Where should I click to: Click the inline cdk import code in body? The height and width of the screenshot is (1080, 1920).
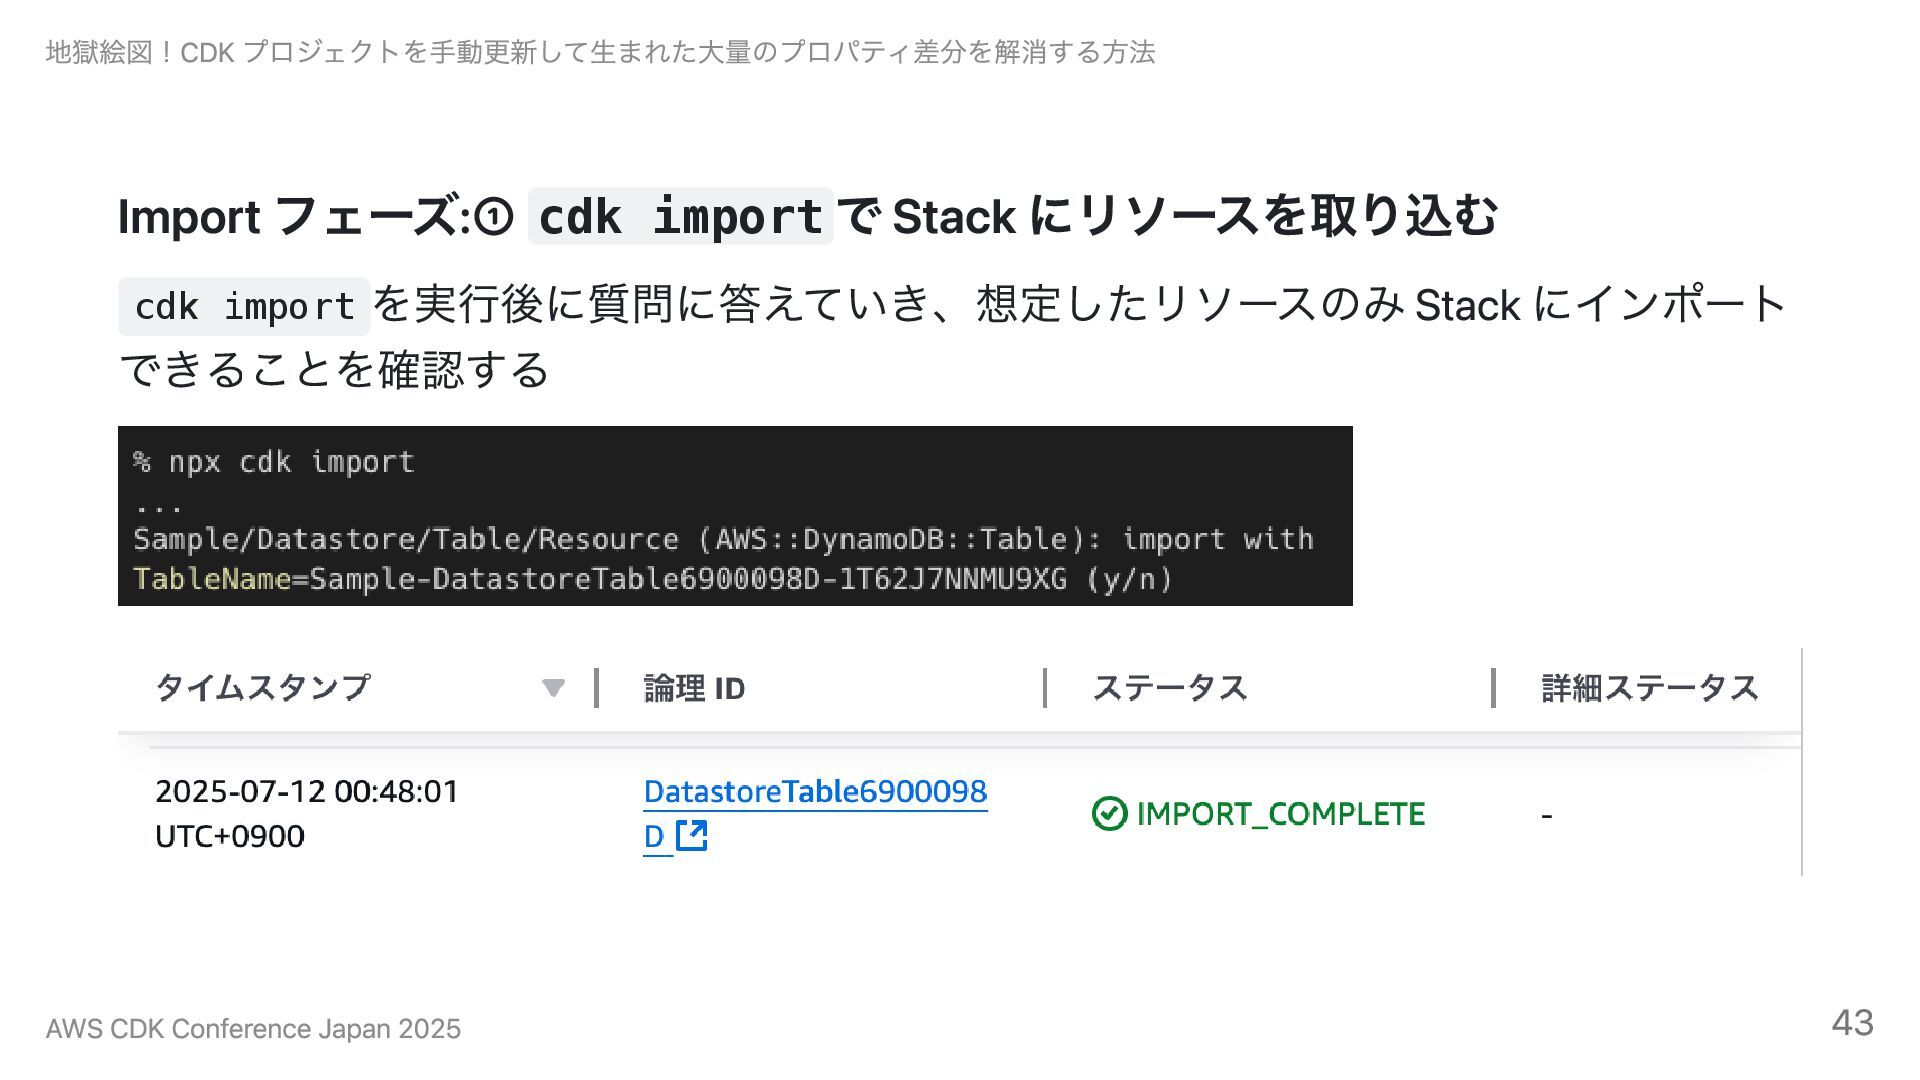point(244,306)
